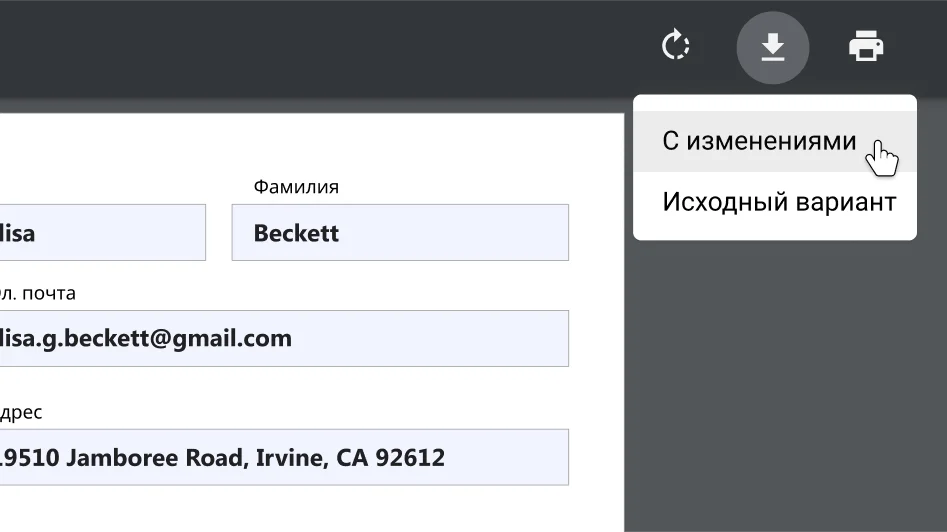Select "С изменениями" download option

click(759, 141)
